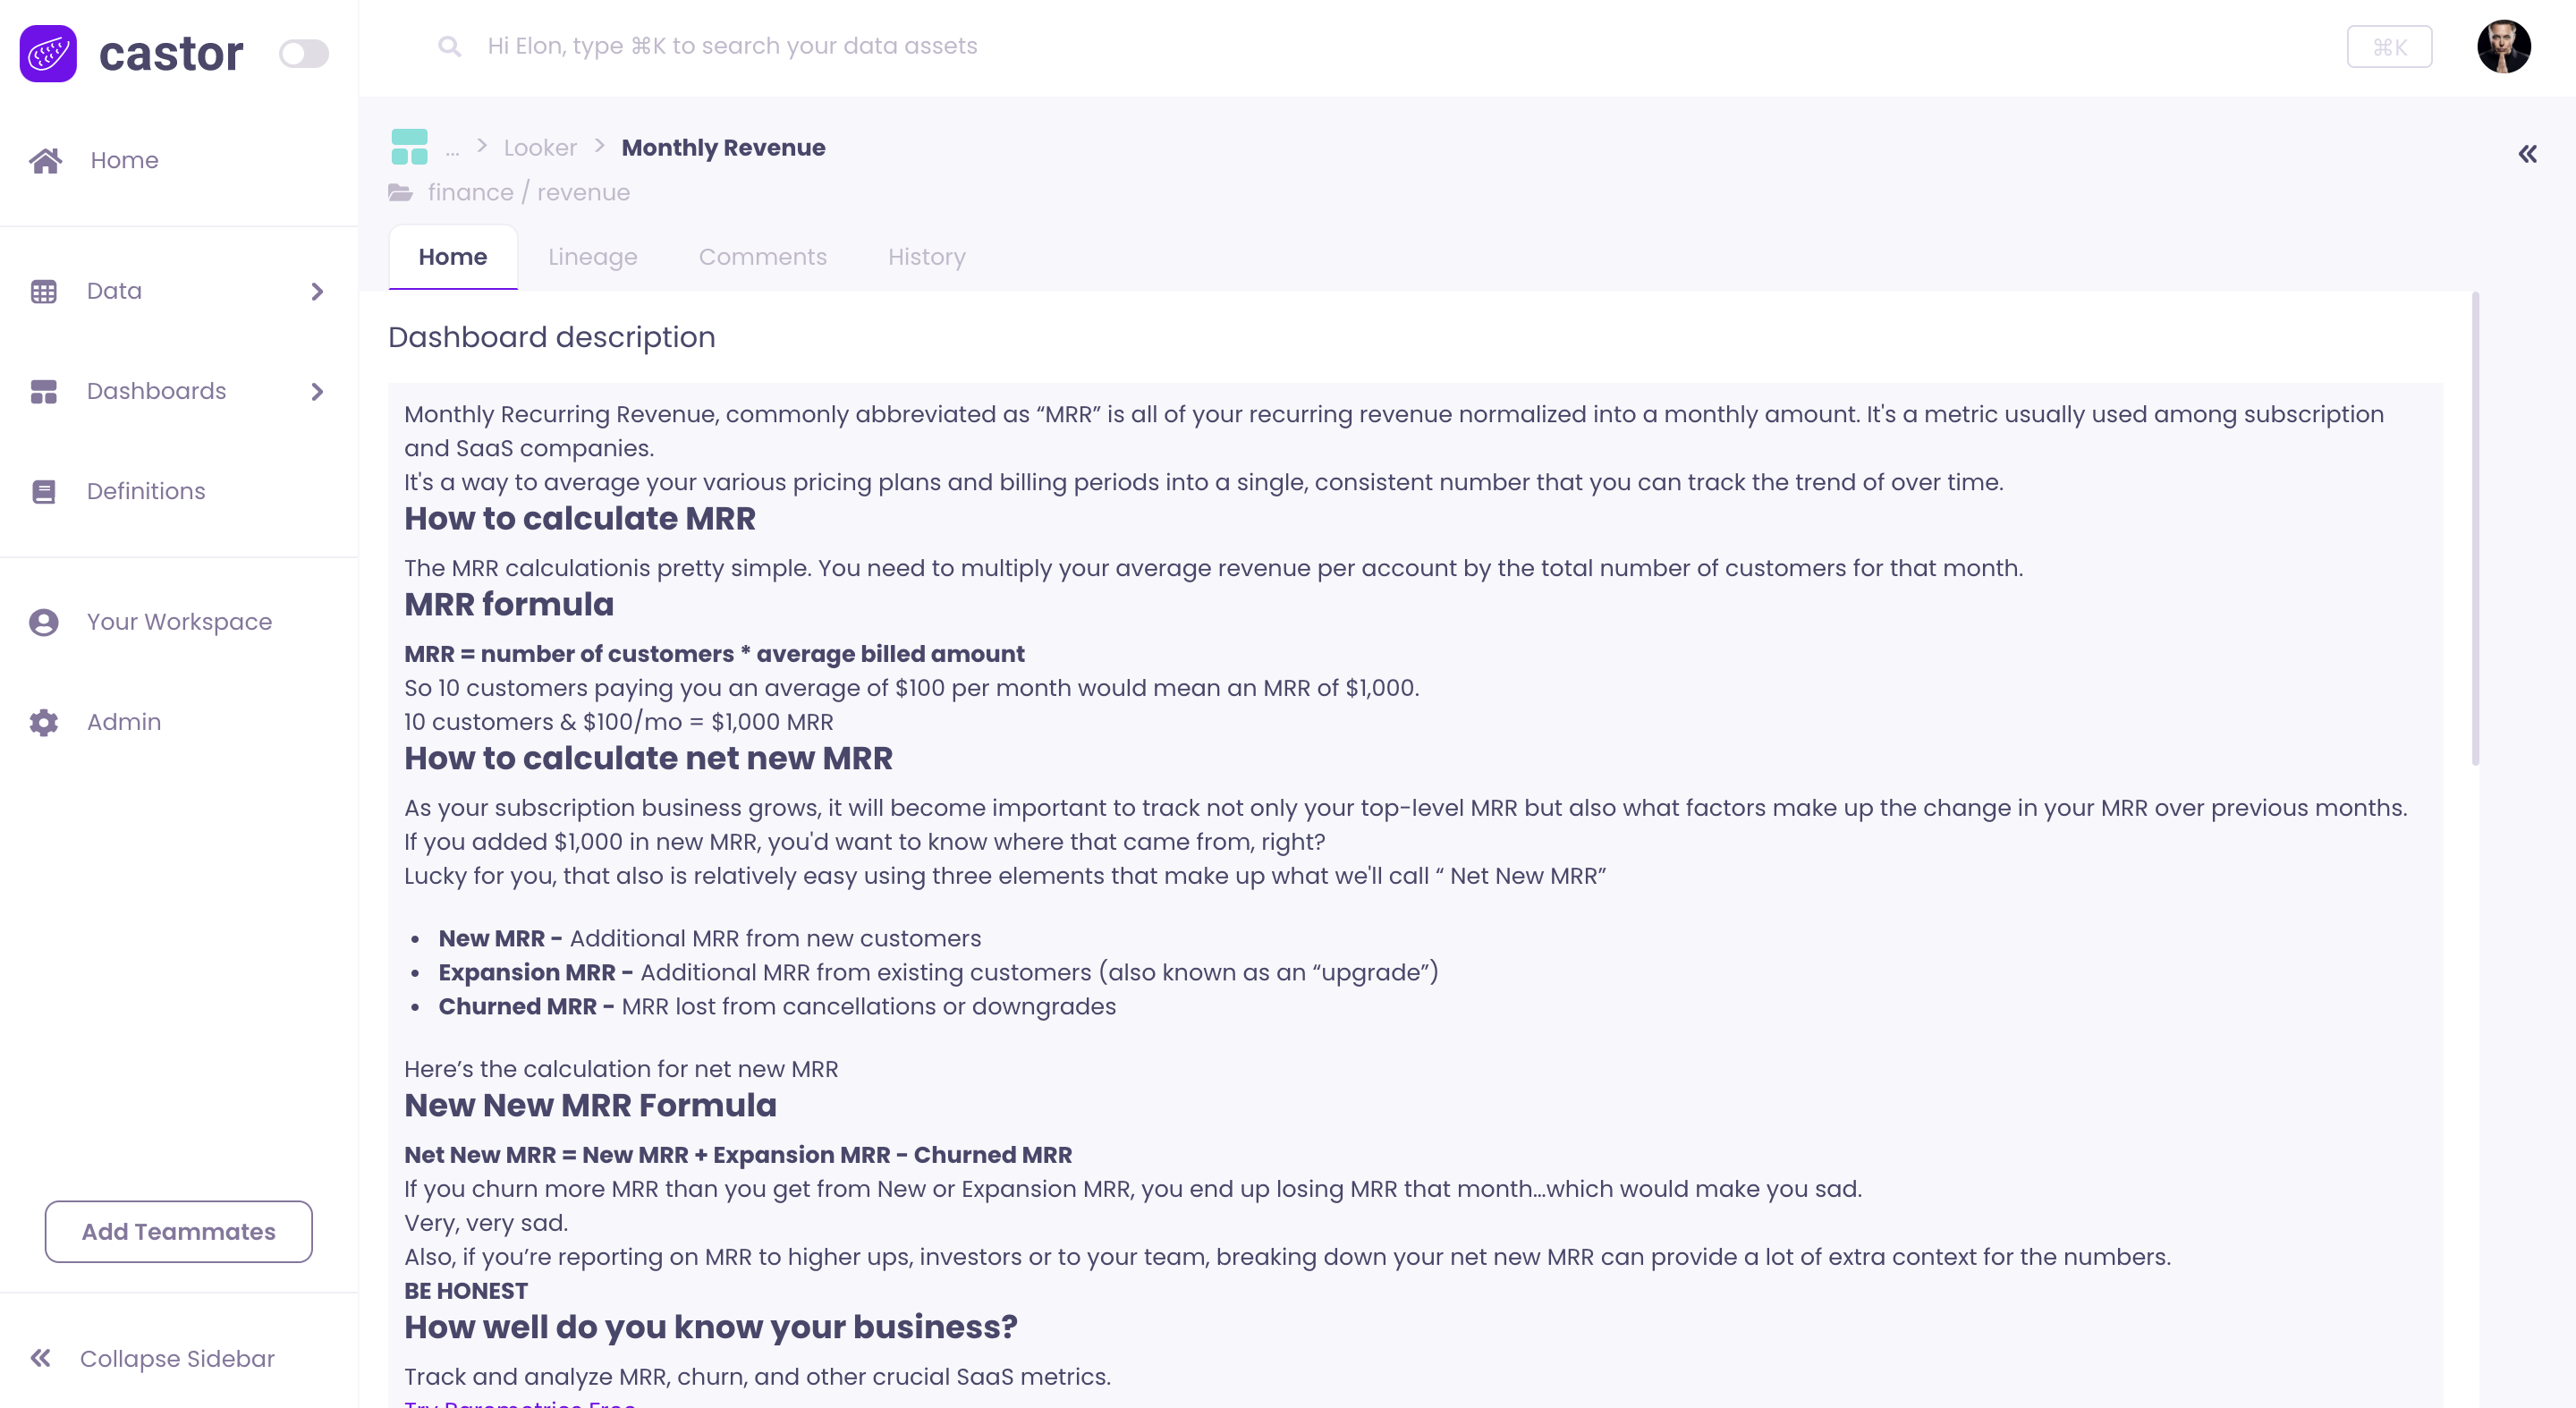Click the Dashboards icon in sidebar
Screen dimensions: 2576x1408
coord(44,391)
